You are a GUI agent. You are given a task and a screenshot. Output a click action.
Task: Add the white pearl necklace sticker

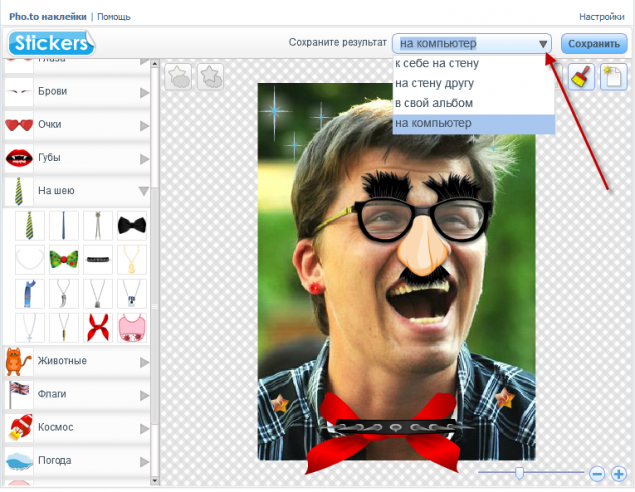tap(30, 259)
